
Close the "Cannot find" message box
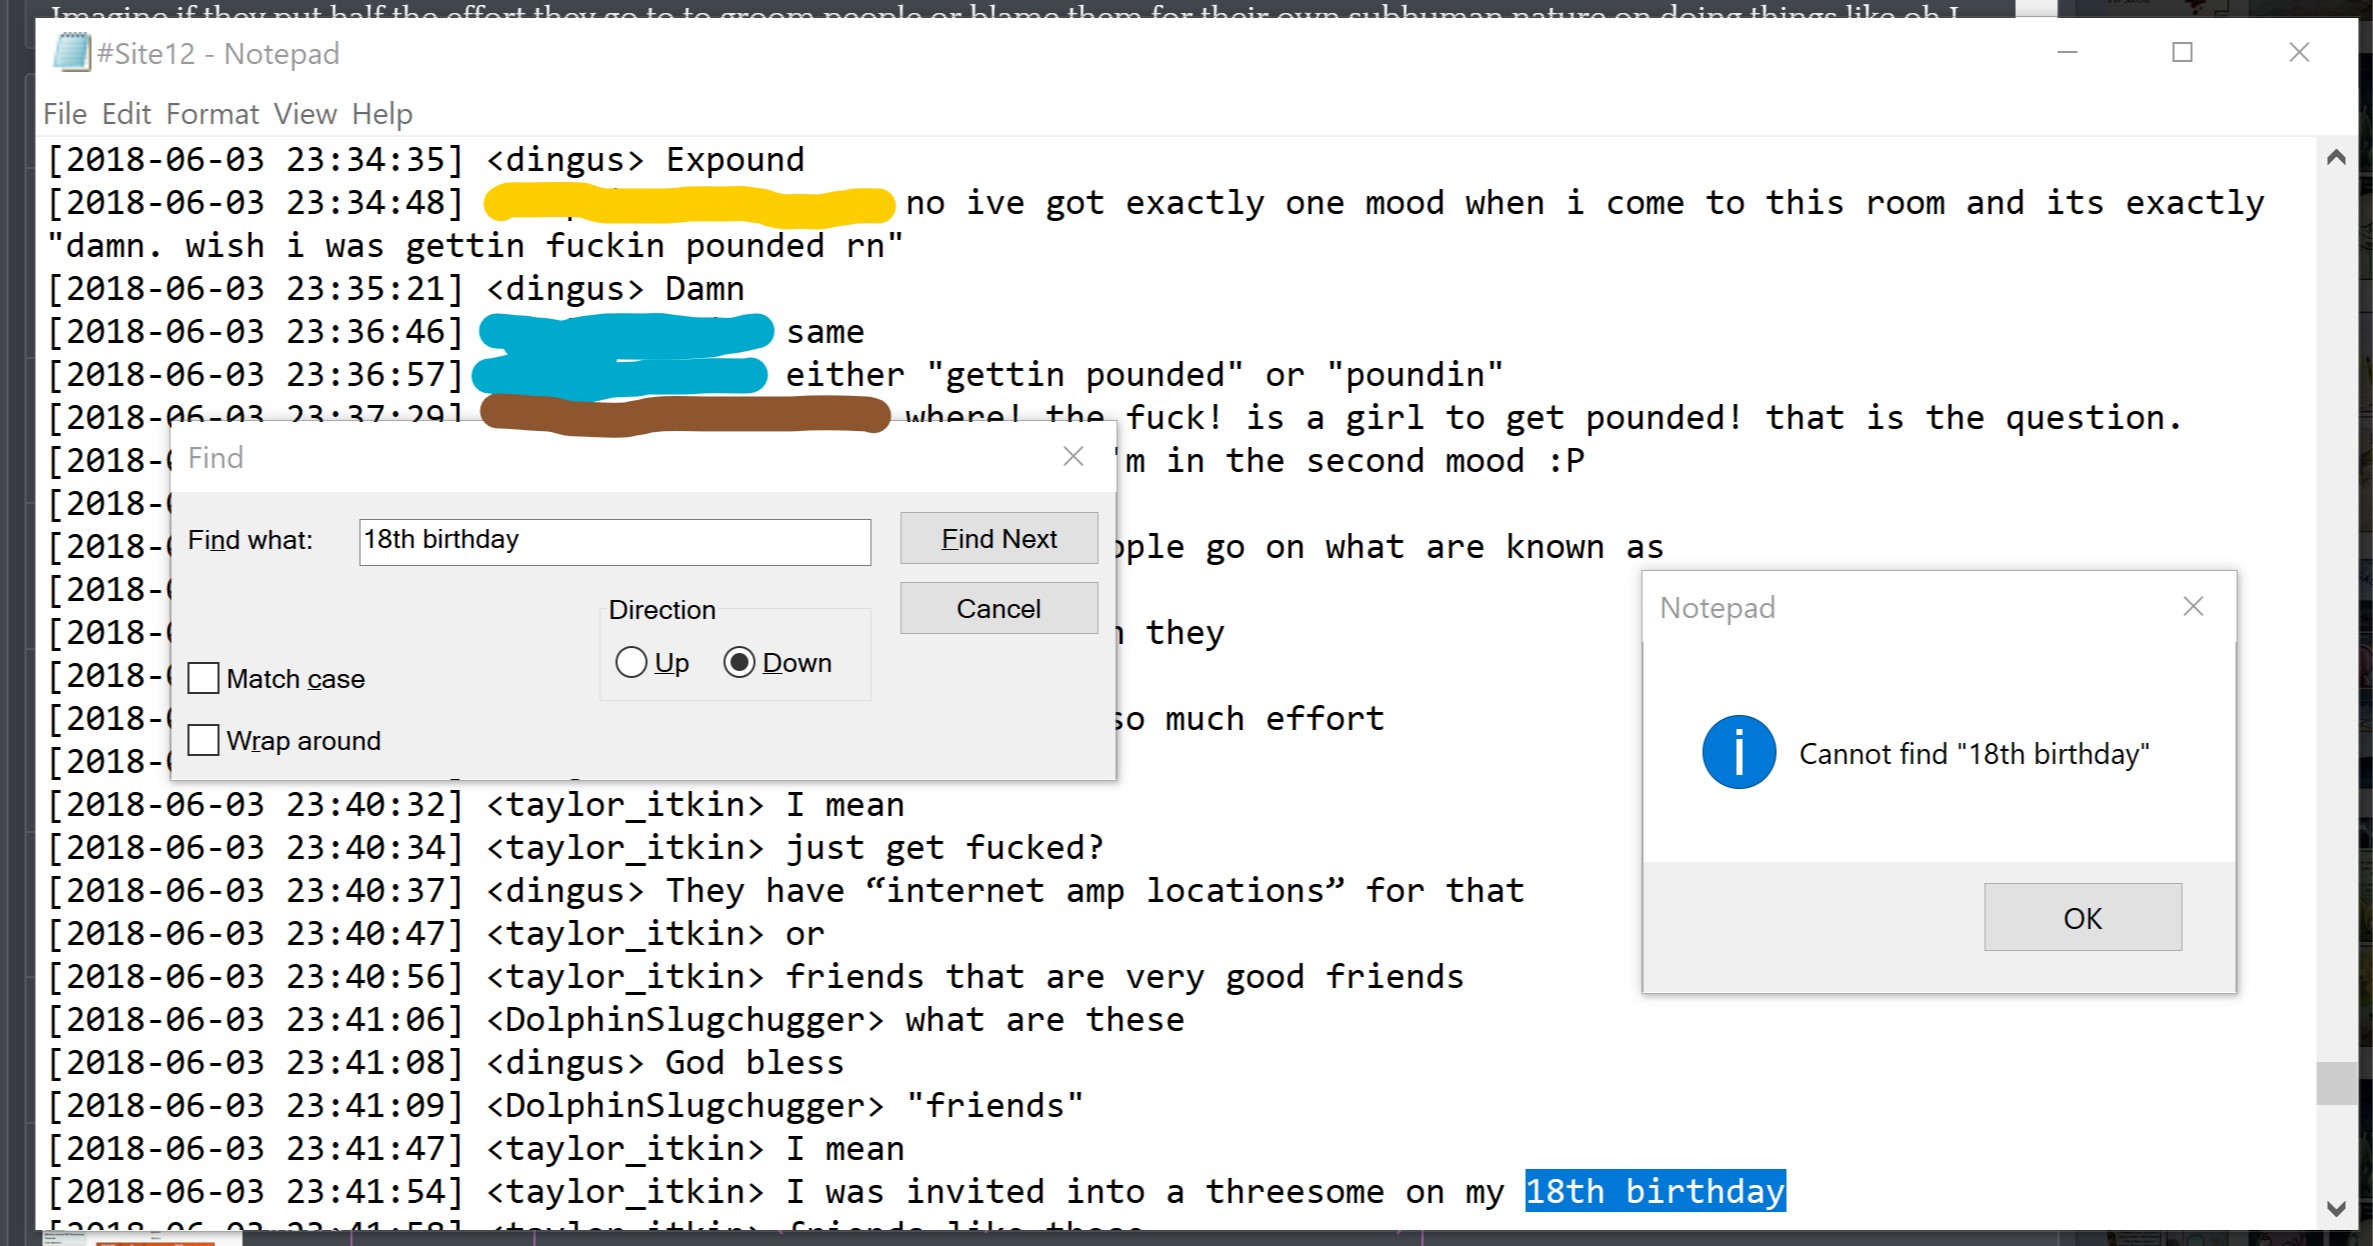(2193, 606)
